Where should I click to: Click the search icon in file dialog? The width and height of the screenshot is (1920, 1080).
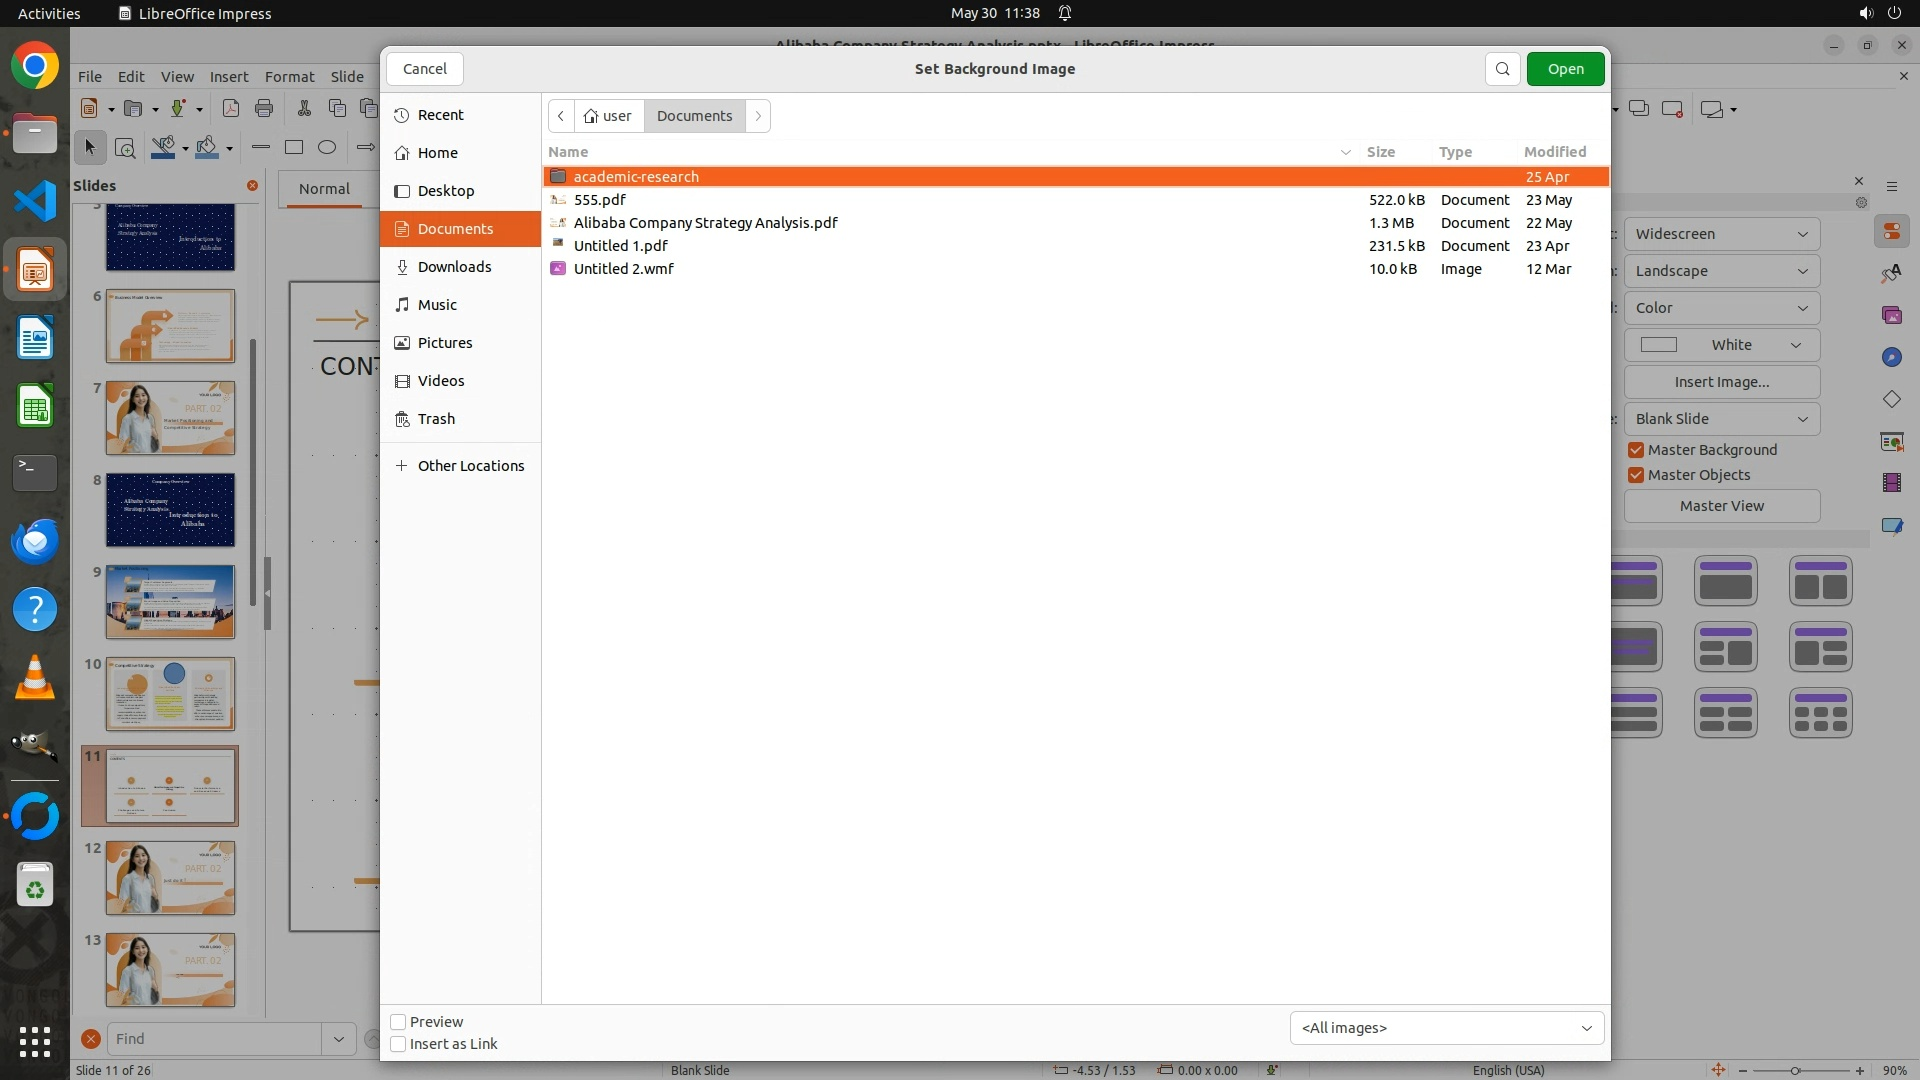[1502, 69]
